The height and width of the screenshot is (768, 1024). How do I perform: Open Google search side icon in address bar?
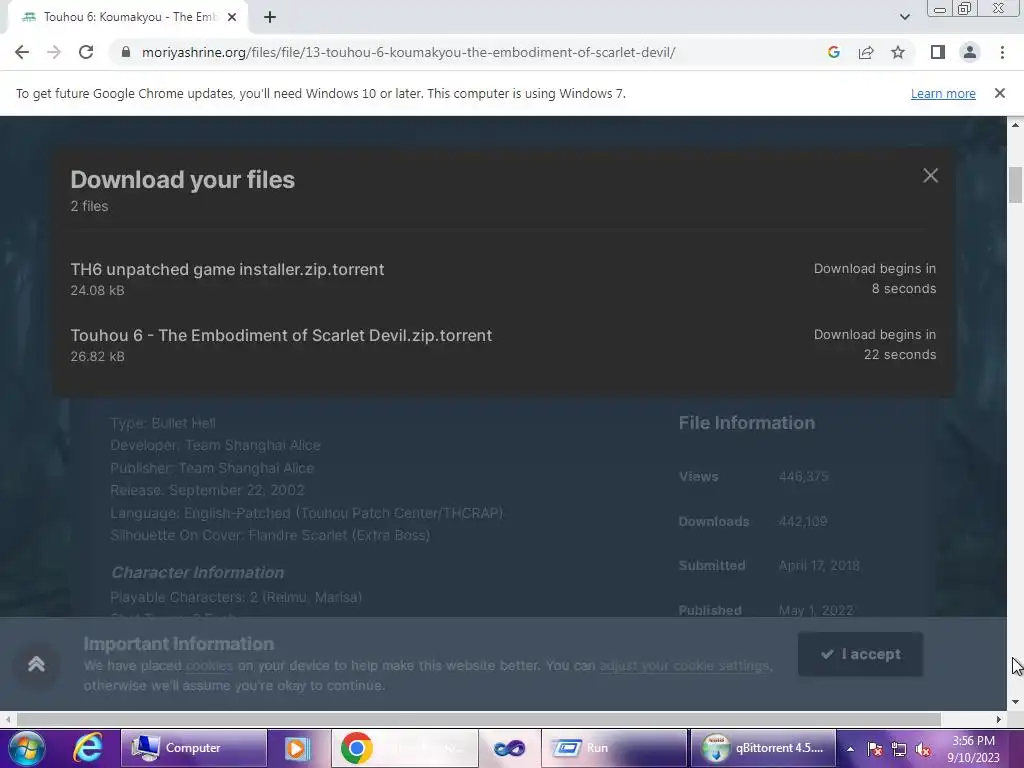(x=833, y=52)
